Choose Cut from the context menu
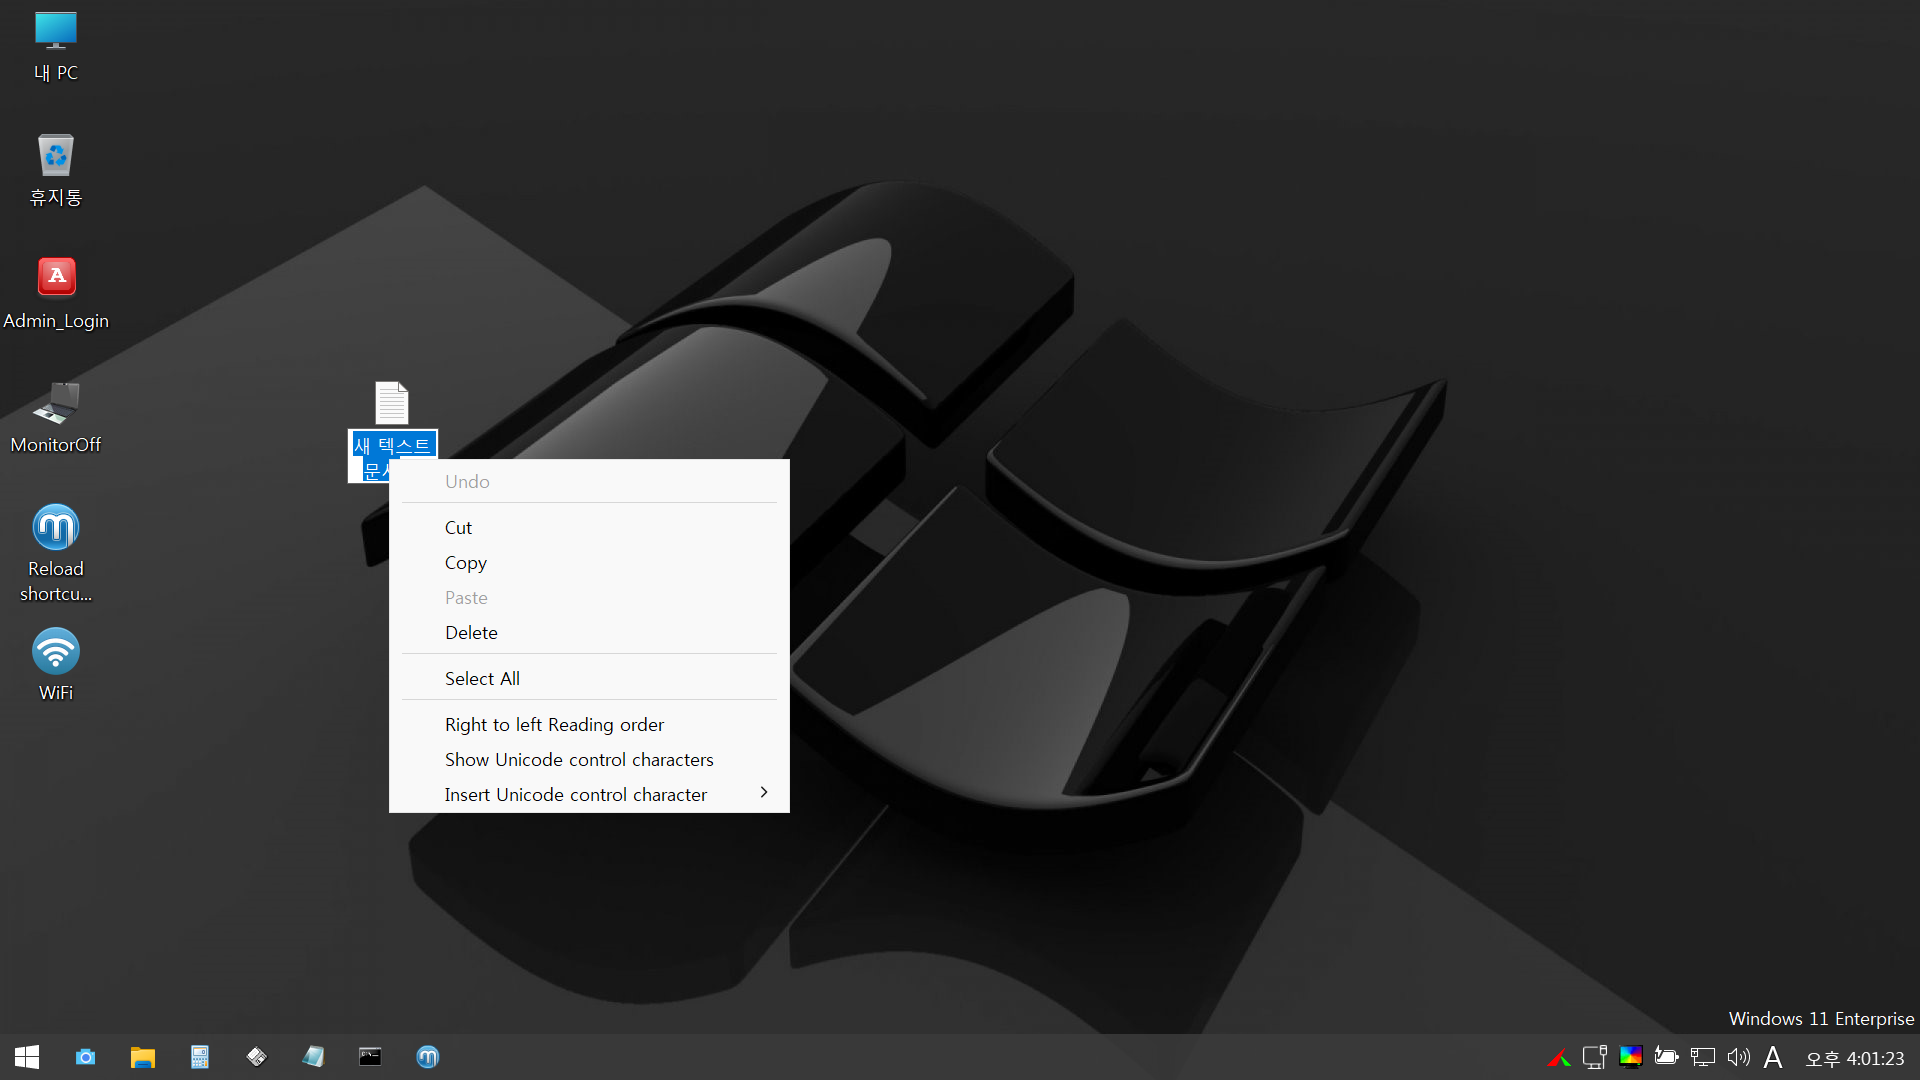The height and width of the screenshot is (1080, 1920). (458, 527)
